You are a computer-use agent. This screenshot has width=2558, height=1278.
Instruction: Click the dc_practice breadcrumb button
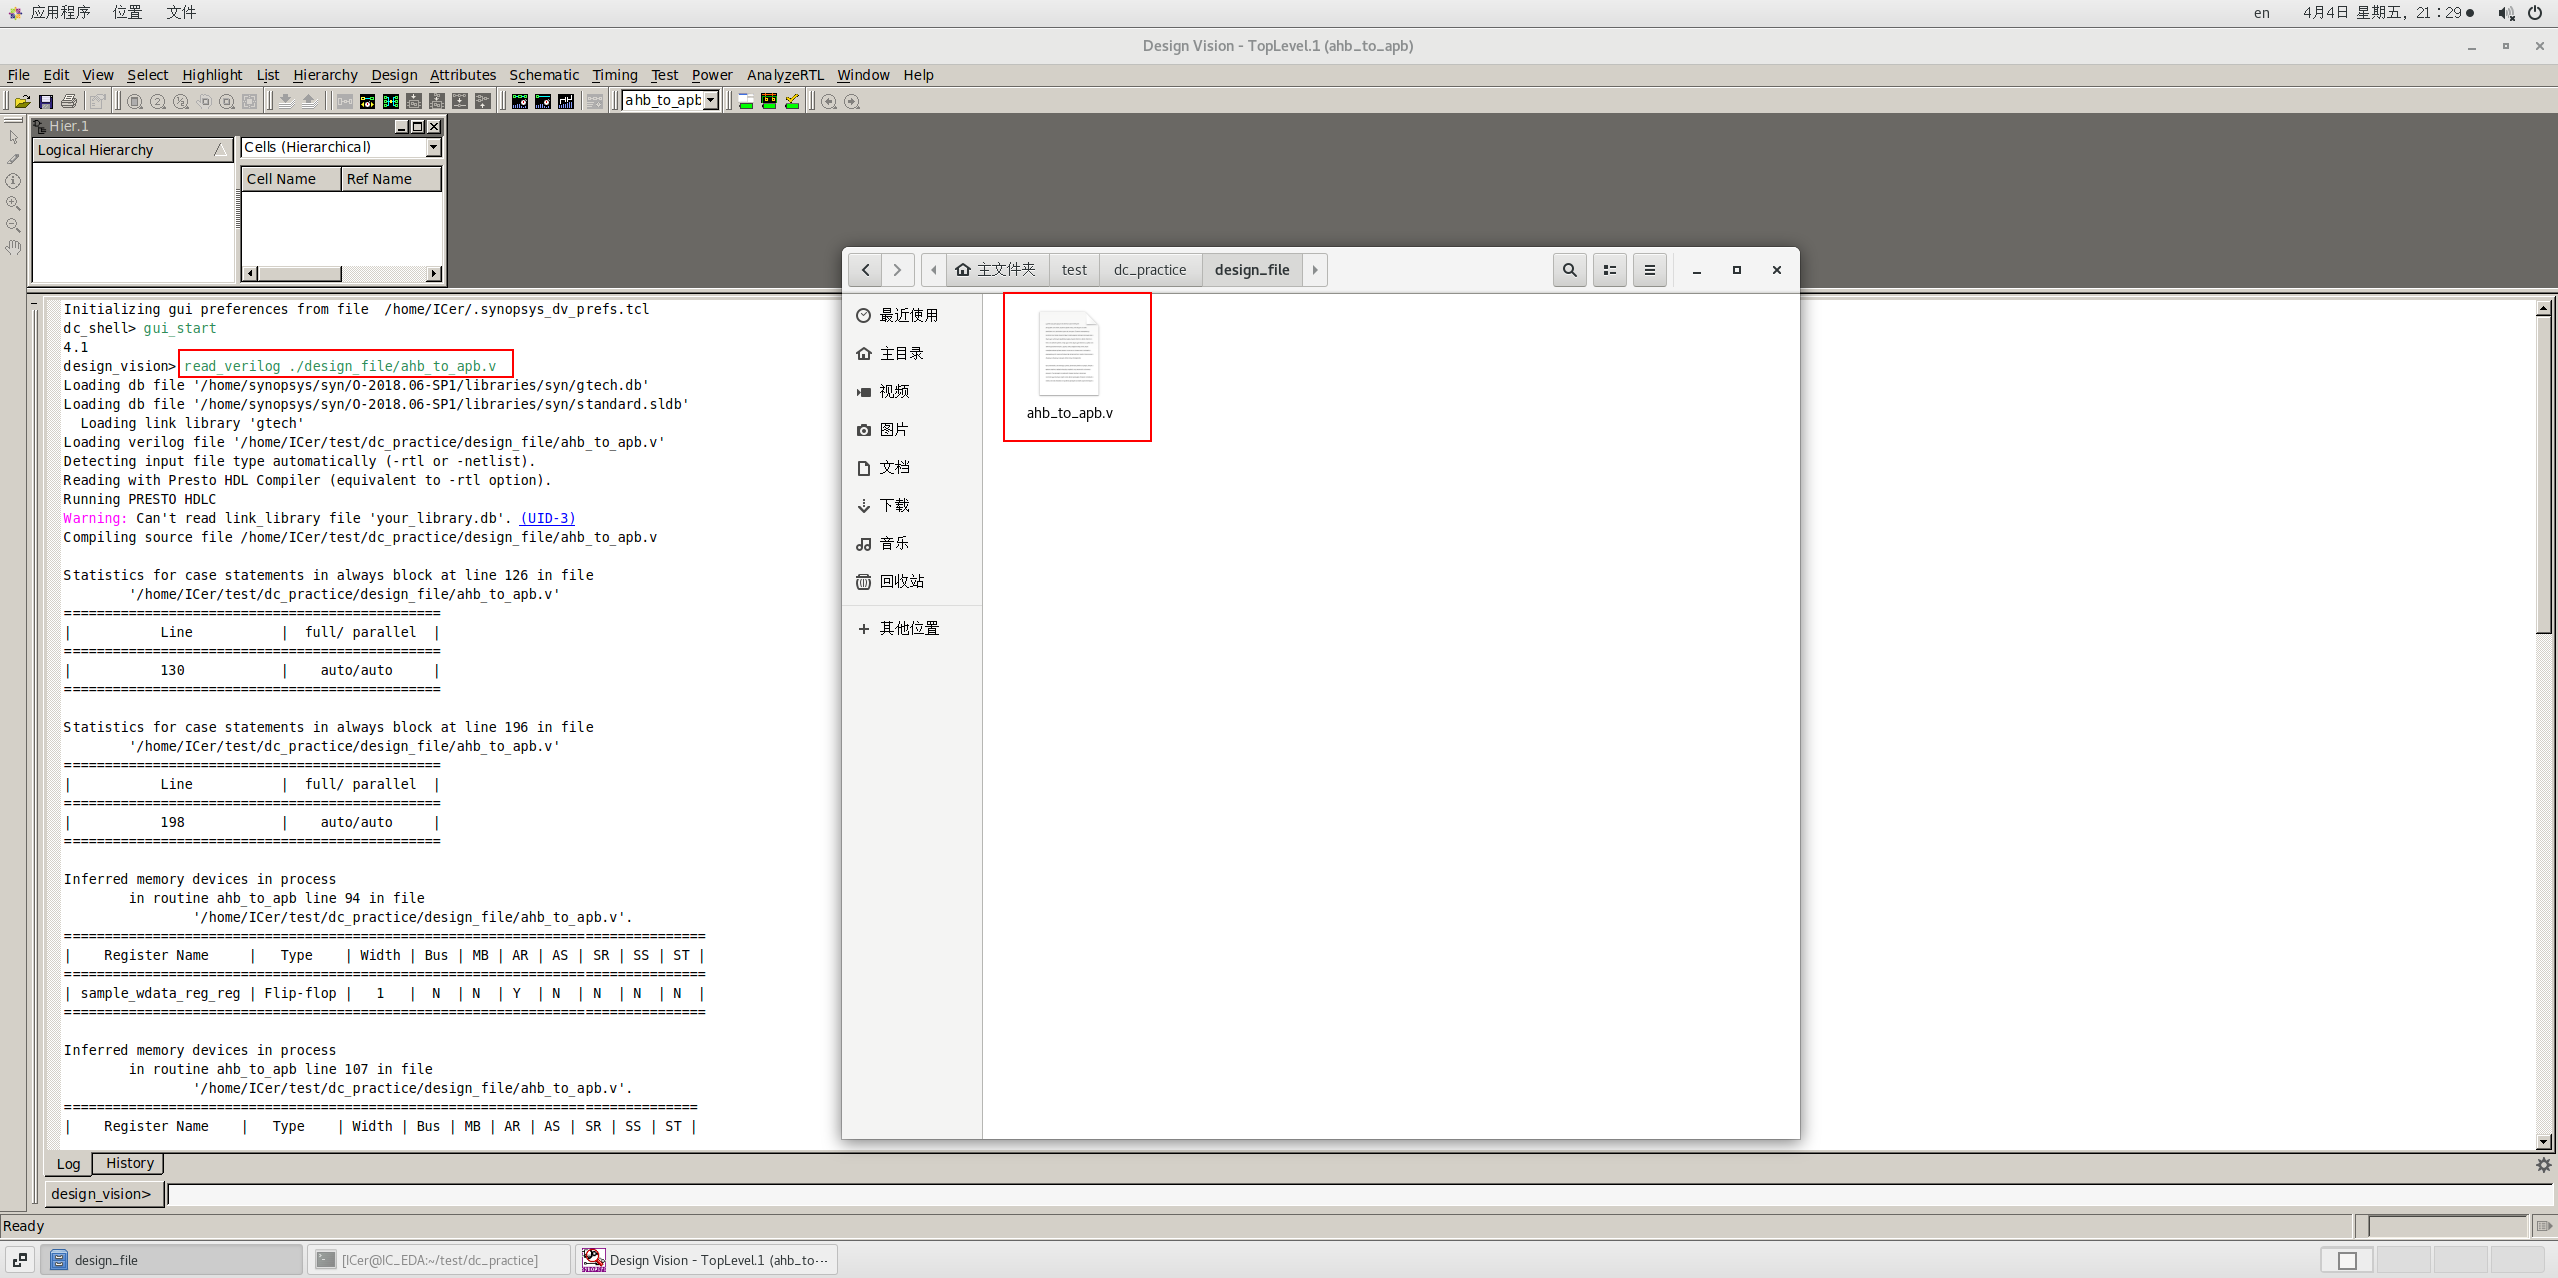(1149, 270)
